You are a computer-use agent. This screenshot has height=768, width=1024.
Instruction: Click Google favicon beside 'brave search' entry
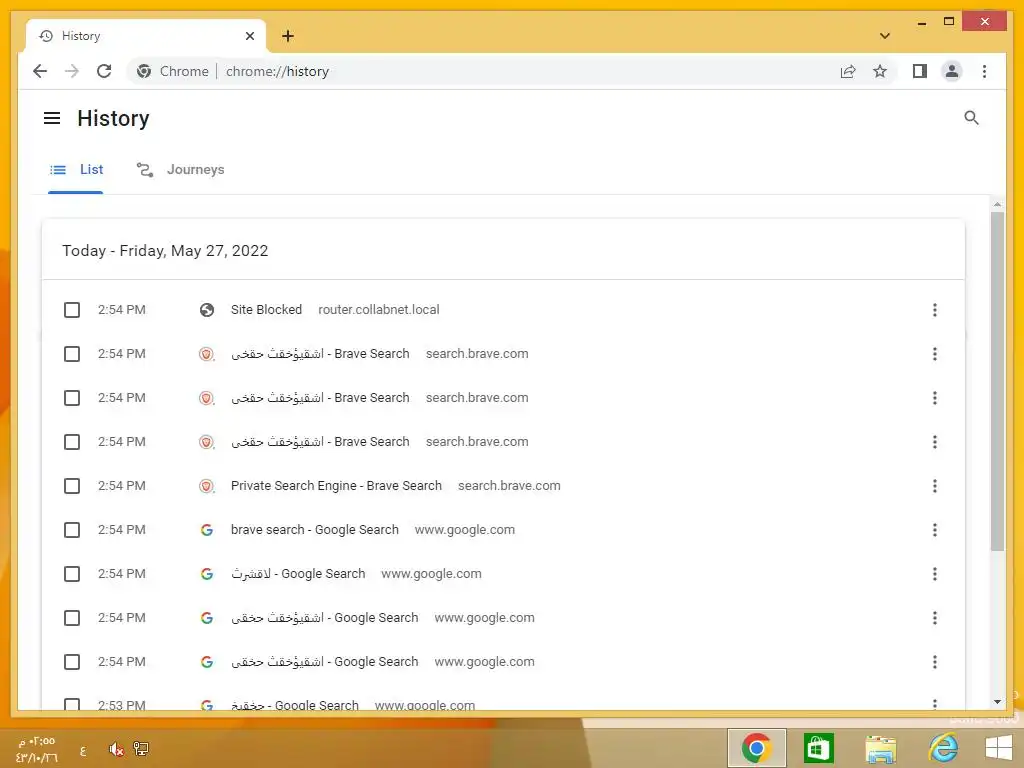[x=206, y=530]
